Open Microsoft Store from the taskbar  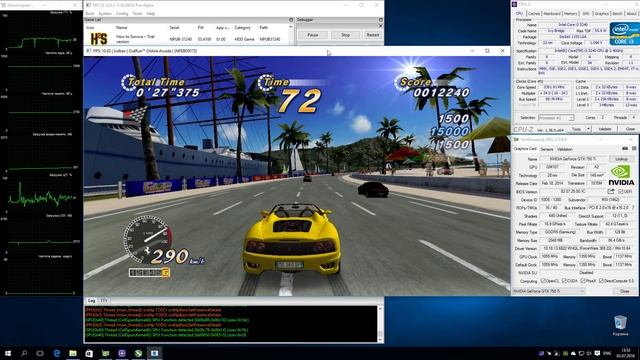point(89,353)
